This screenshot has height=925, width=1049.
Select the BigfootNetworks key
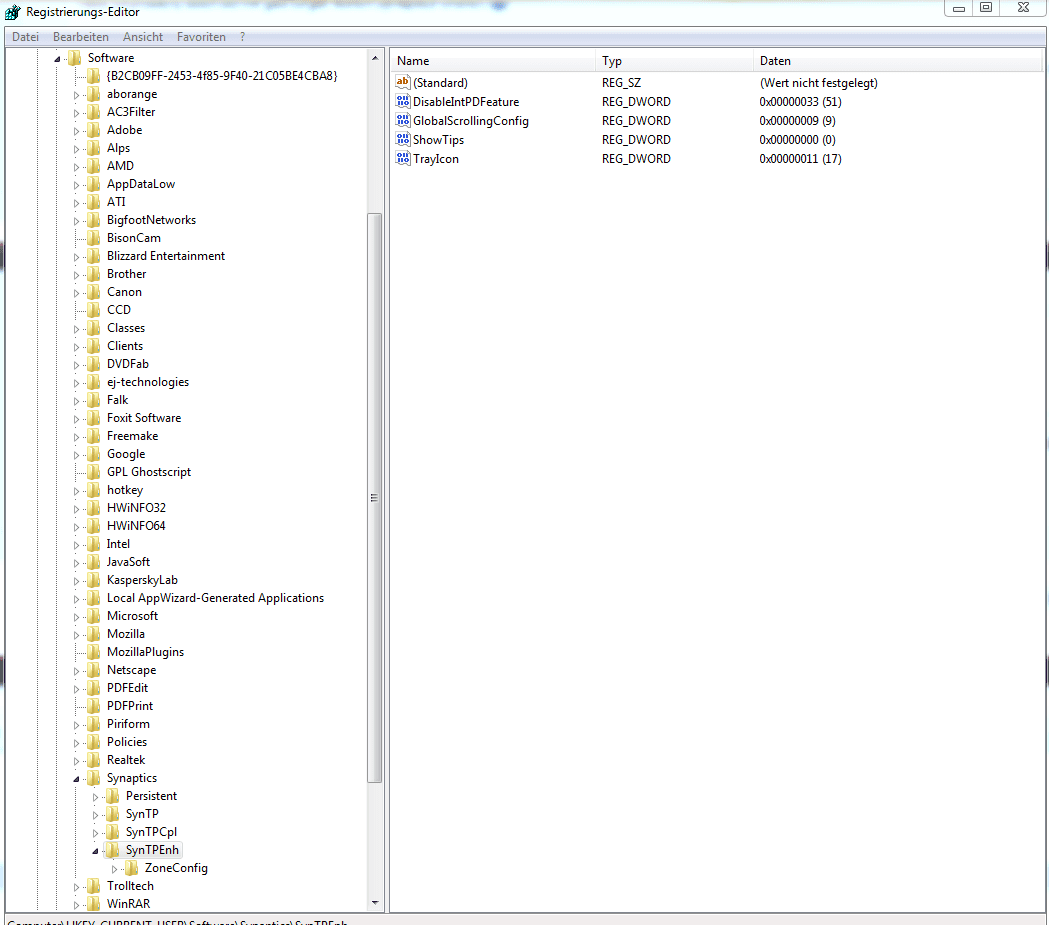click(x=151, y=219)
